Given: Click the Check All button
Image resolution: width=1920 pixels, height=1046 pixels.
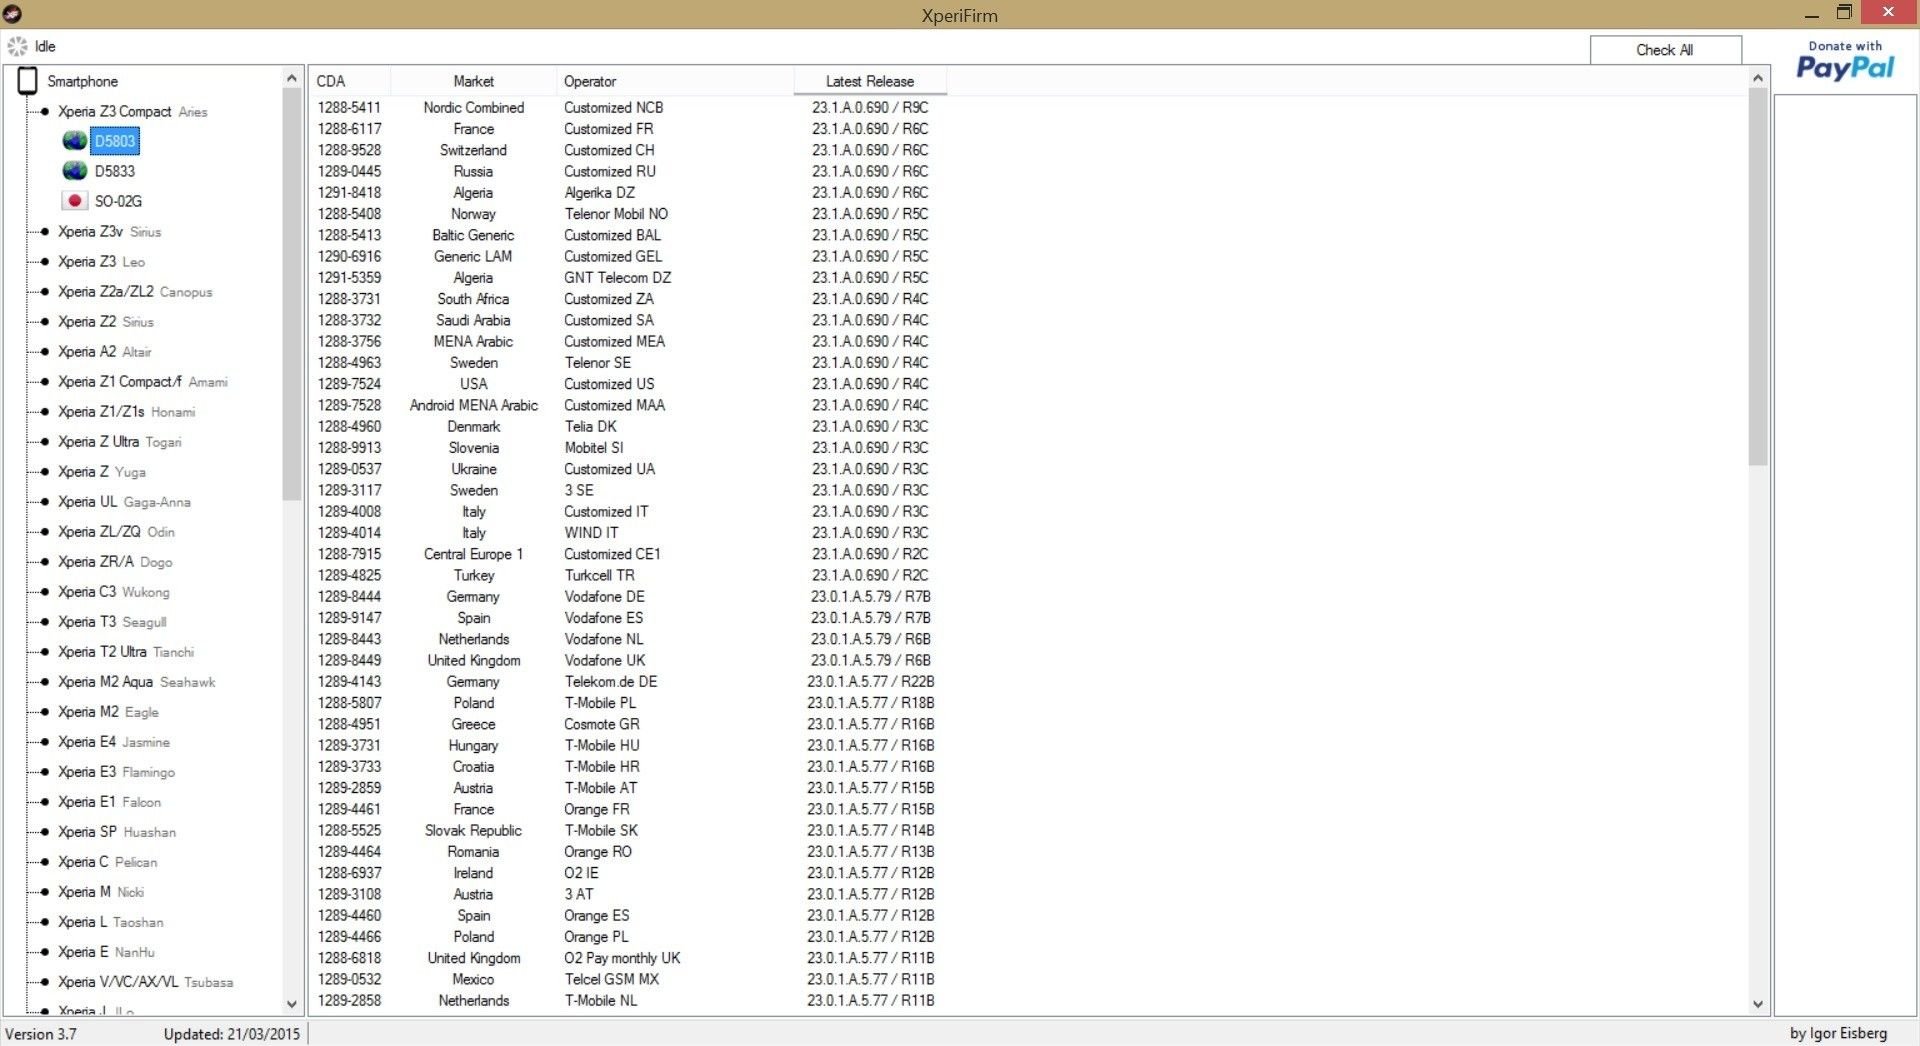Looking at the screenshot, I should [x=1665, y=50].
